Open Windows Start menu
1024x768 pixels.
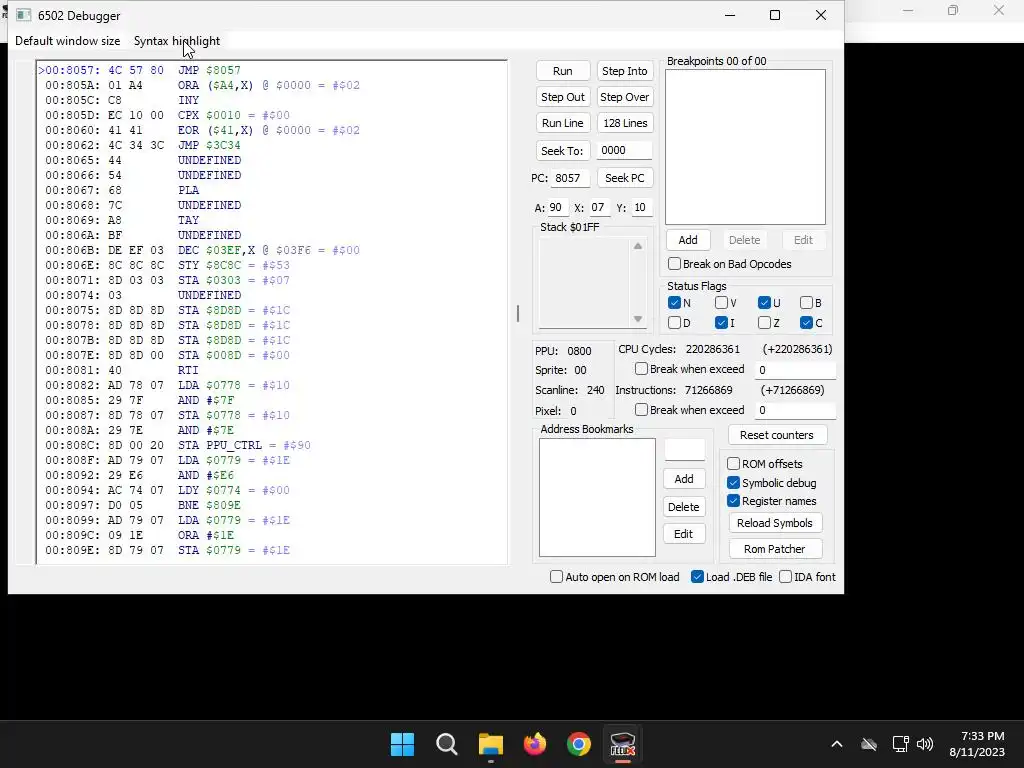click(x=402, y=744)
